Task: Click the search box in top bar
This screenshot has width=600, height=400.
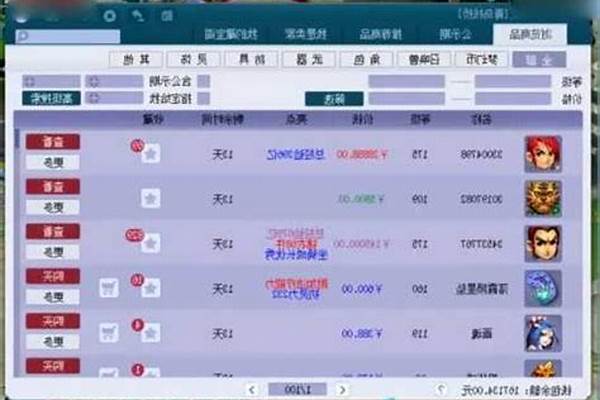Action: click(x=68, y=36)
